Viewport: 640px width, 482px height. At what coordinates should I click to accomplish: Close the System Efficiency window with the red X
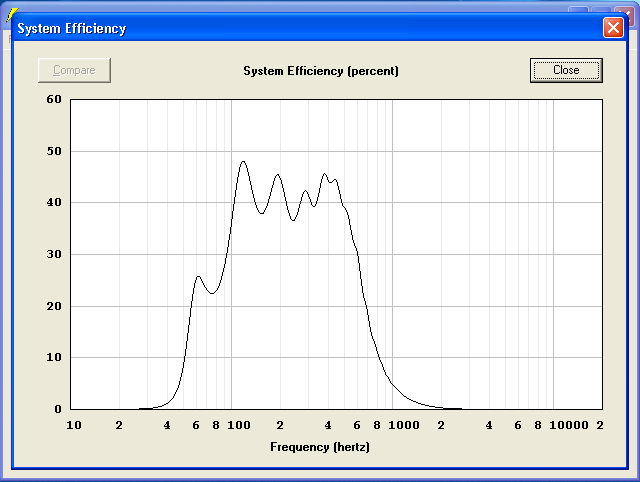click(x=613, y=28)
